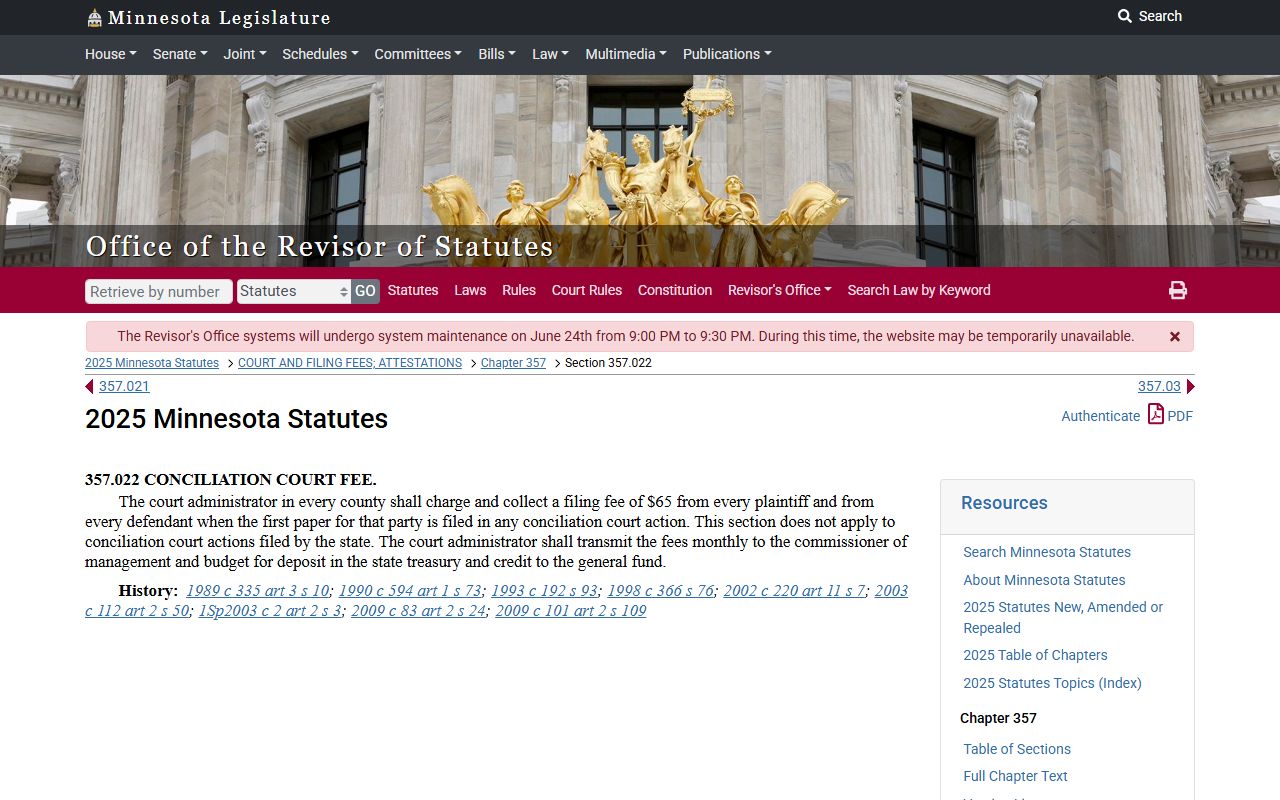Open 2025 Table of Chapters link
The width and height of the screenshot is (1280, 800).
[x=1035, y=655]
